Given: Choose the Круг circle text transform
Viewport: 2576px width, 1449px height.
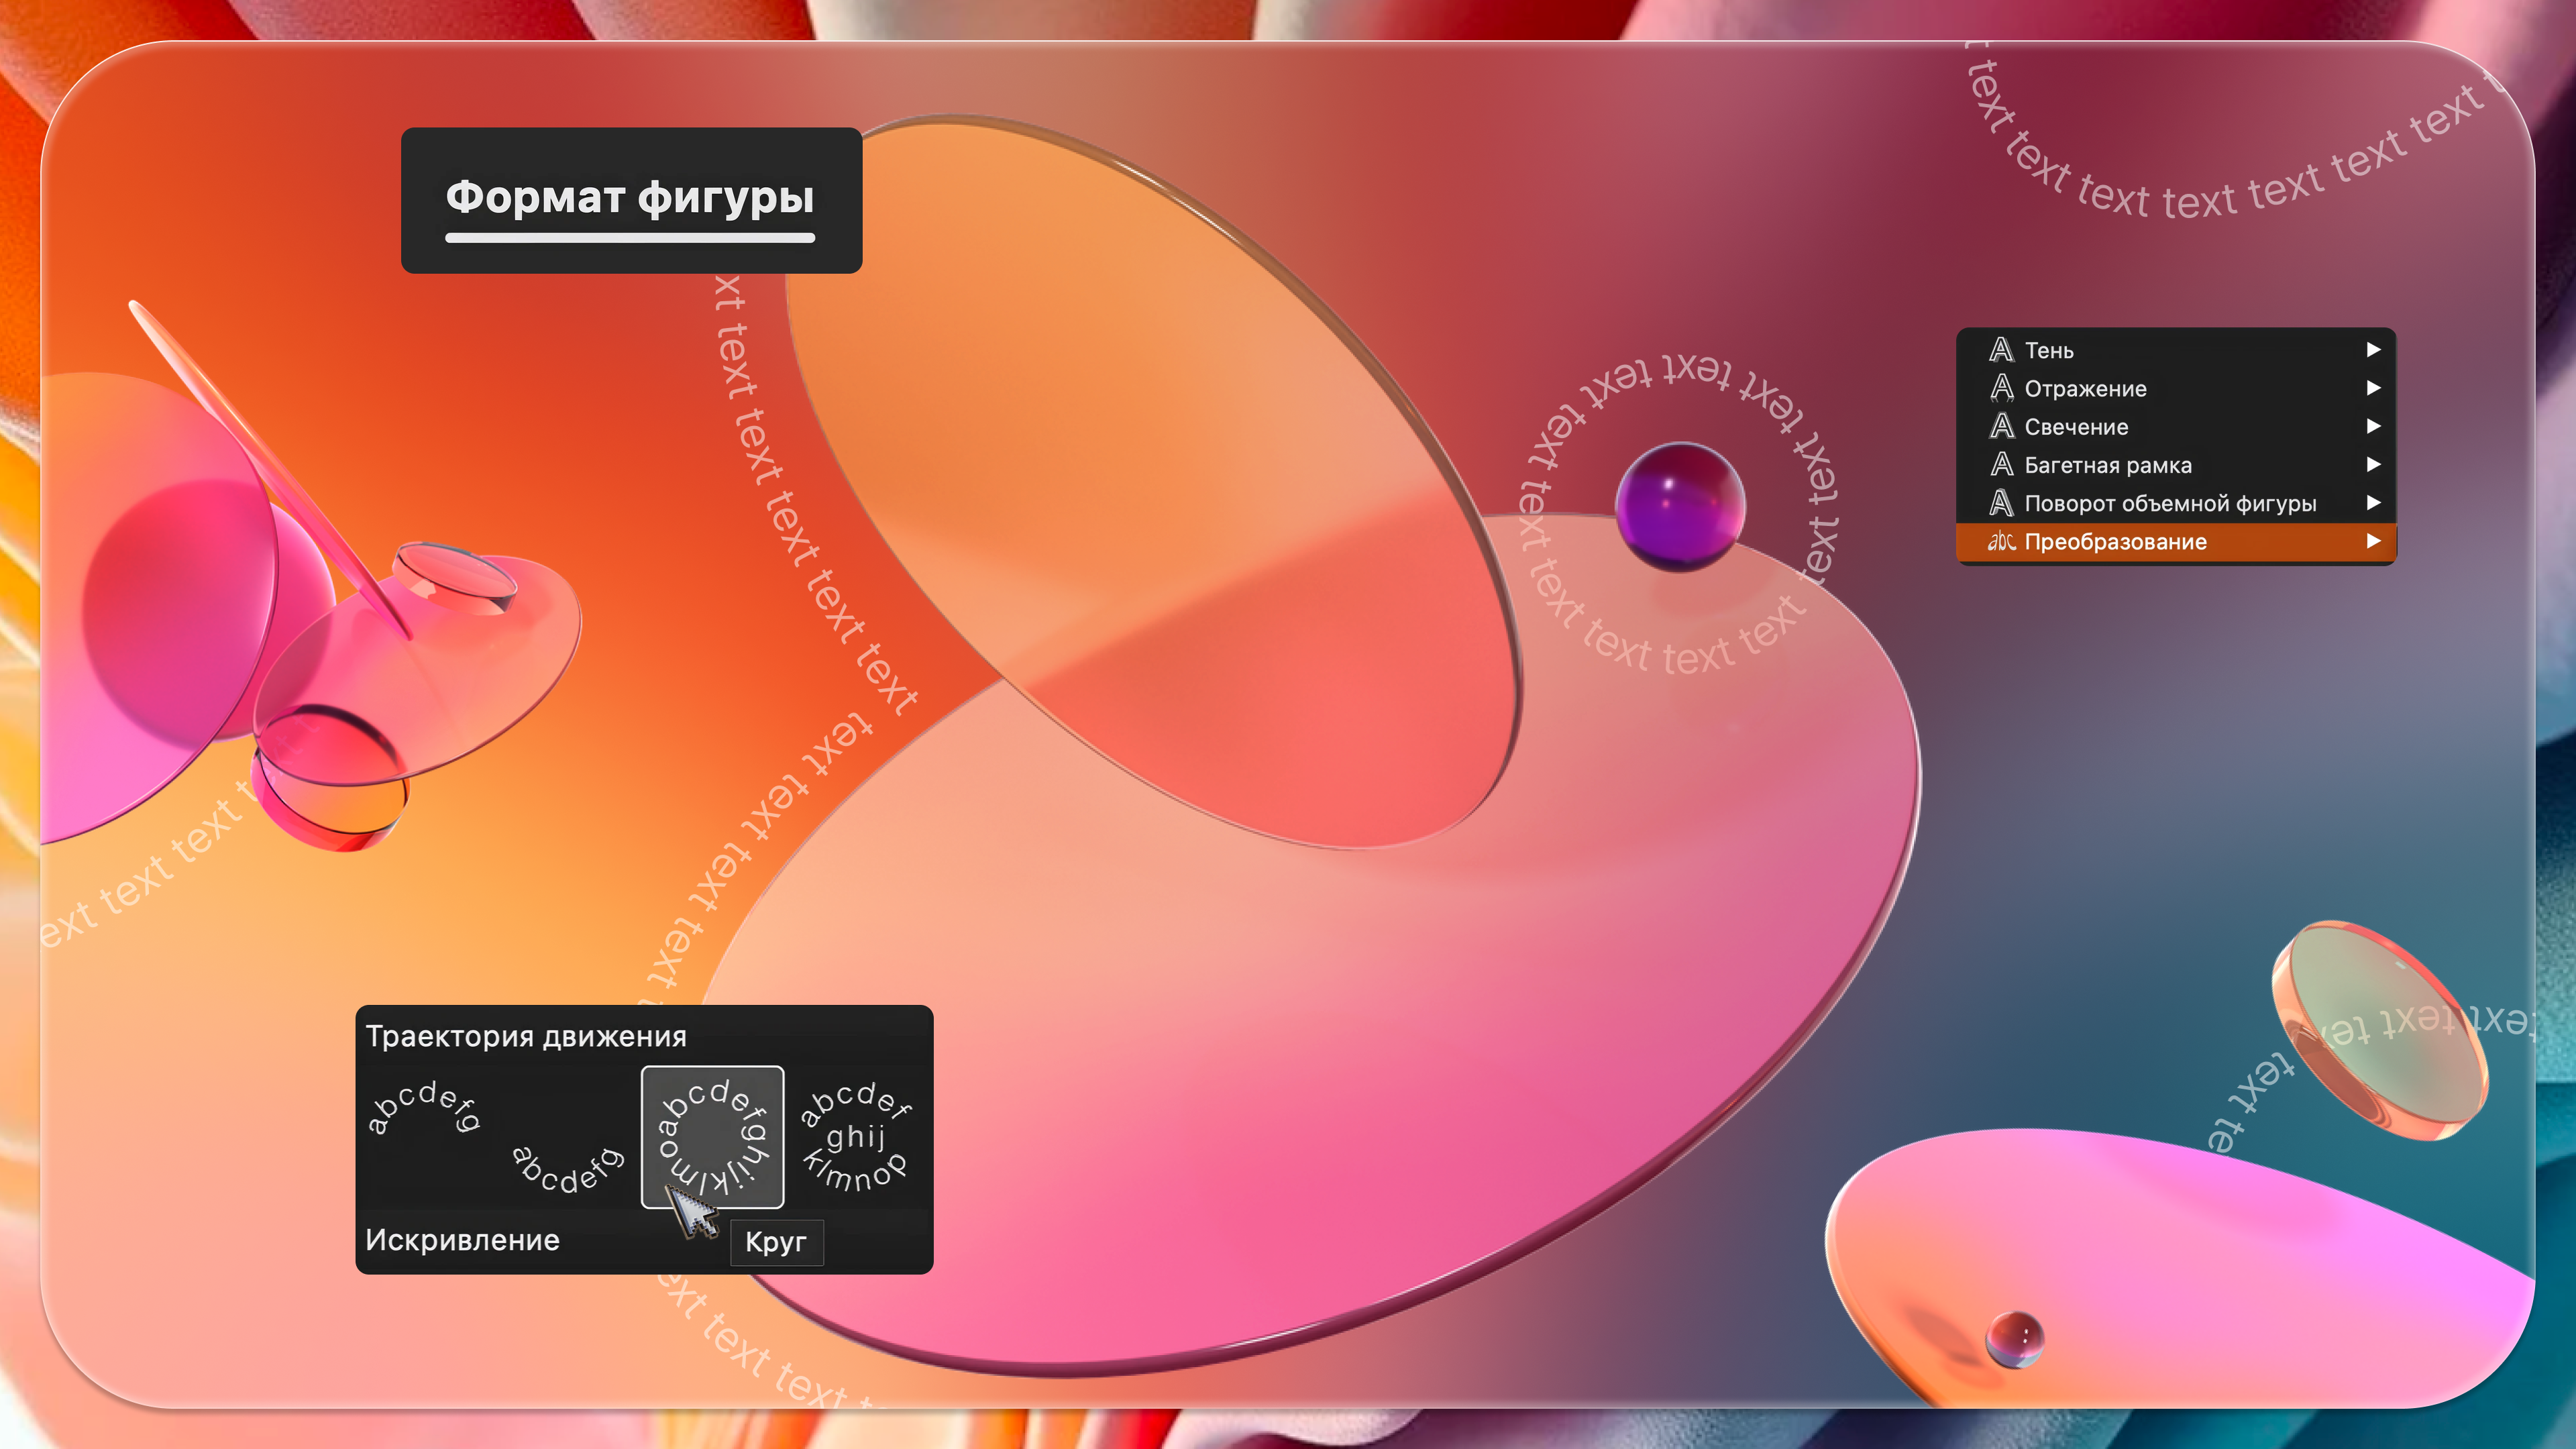Looking at the screenshot, I should tap(712, 1137).
